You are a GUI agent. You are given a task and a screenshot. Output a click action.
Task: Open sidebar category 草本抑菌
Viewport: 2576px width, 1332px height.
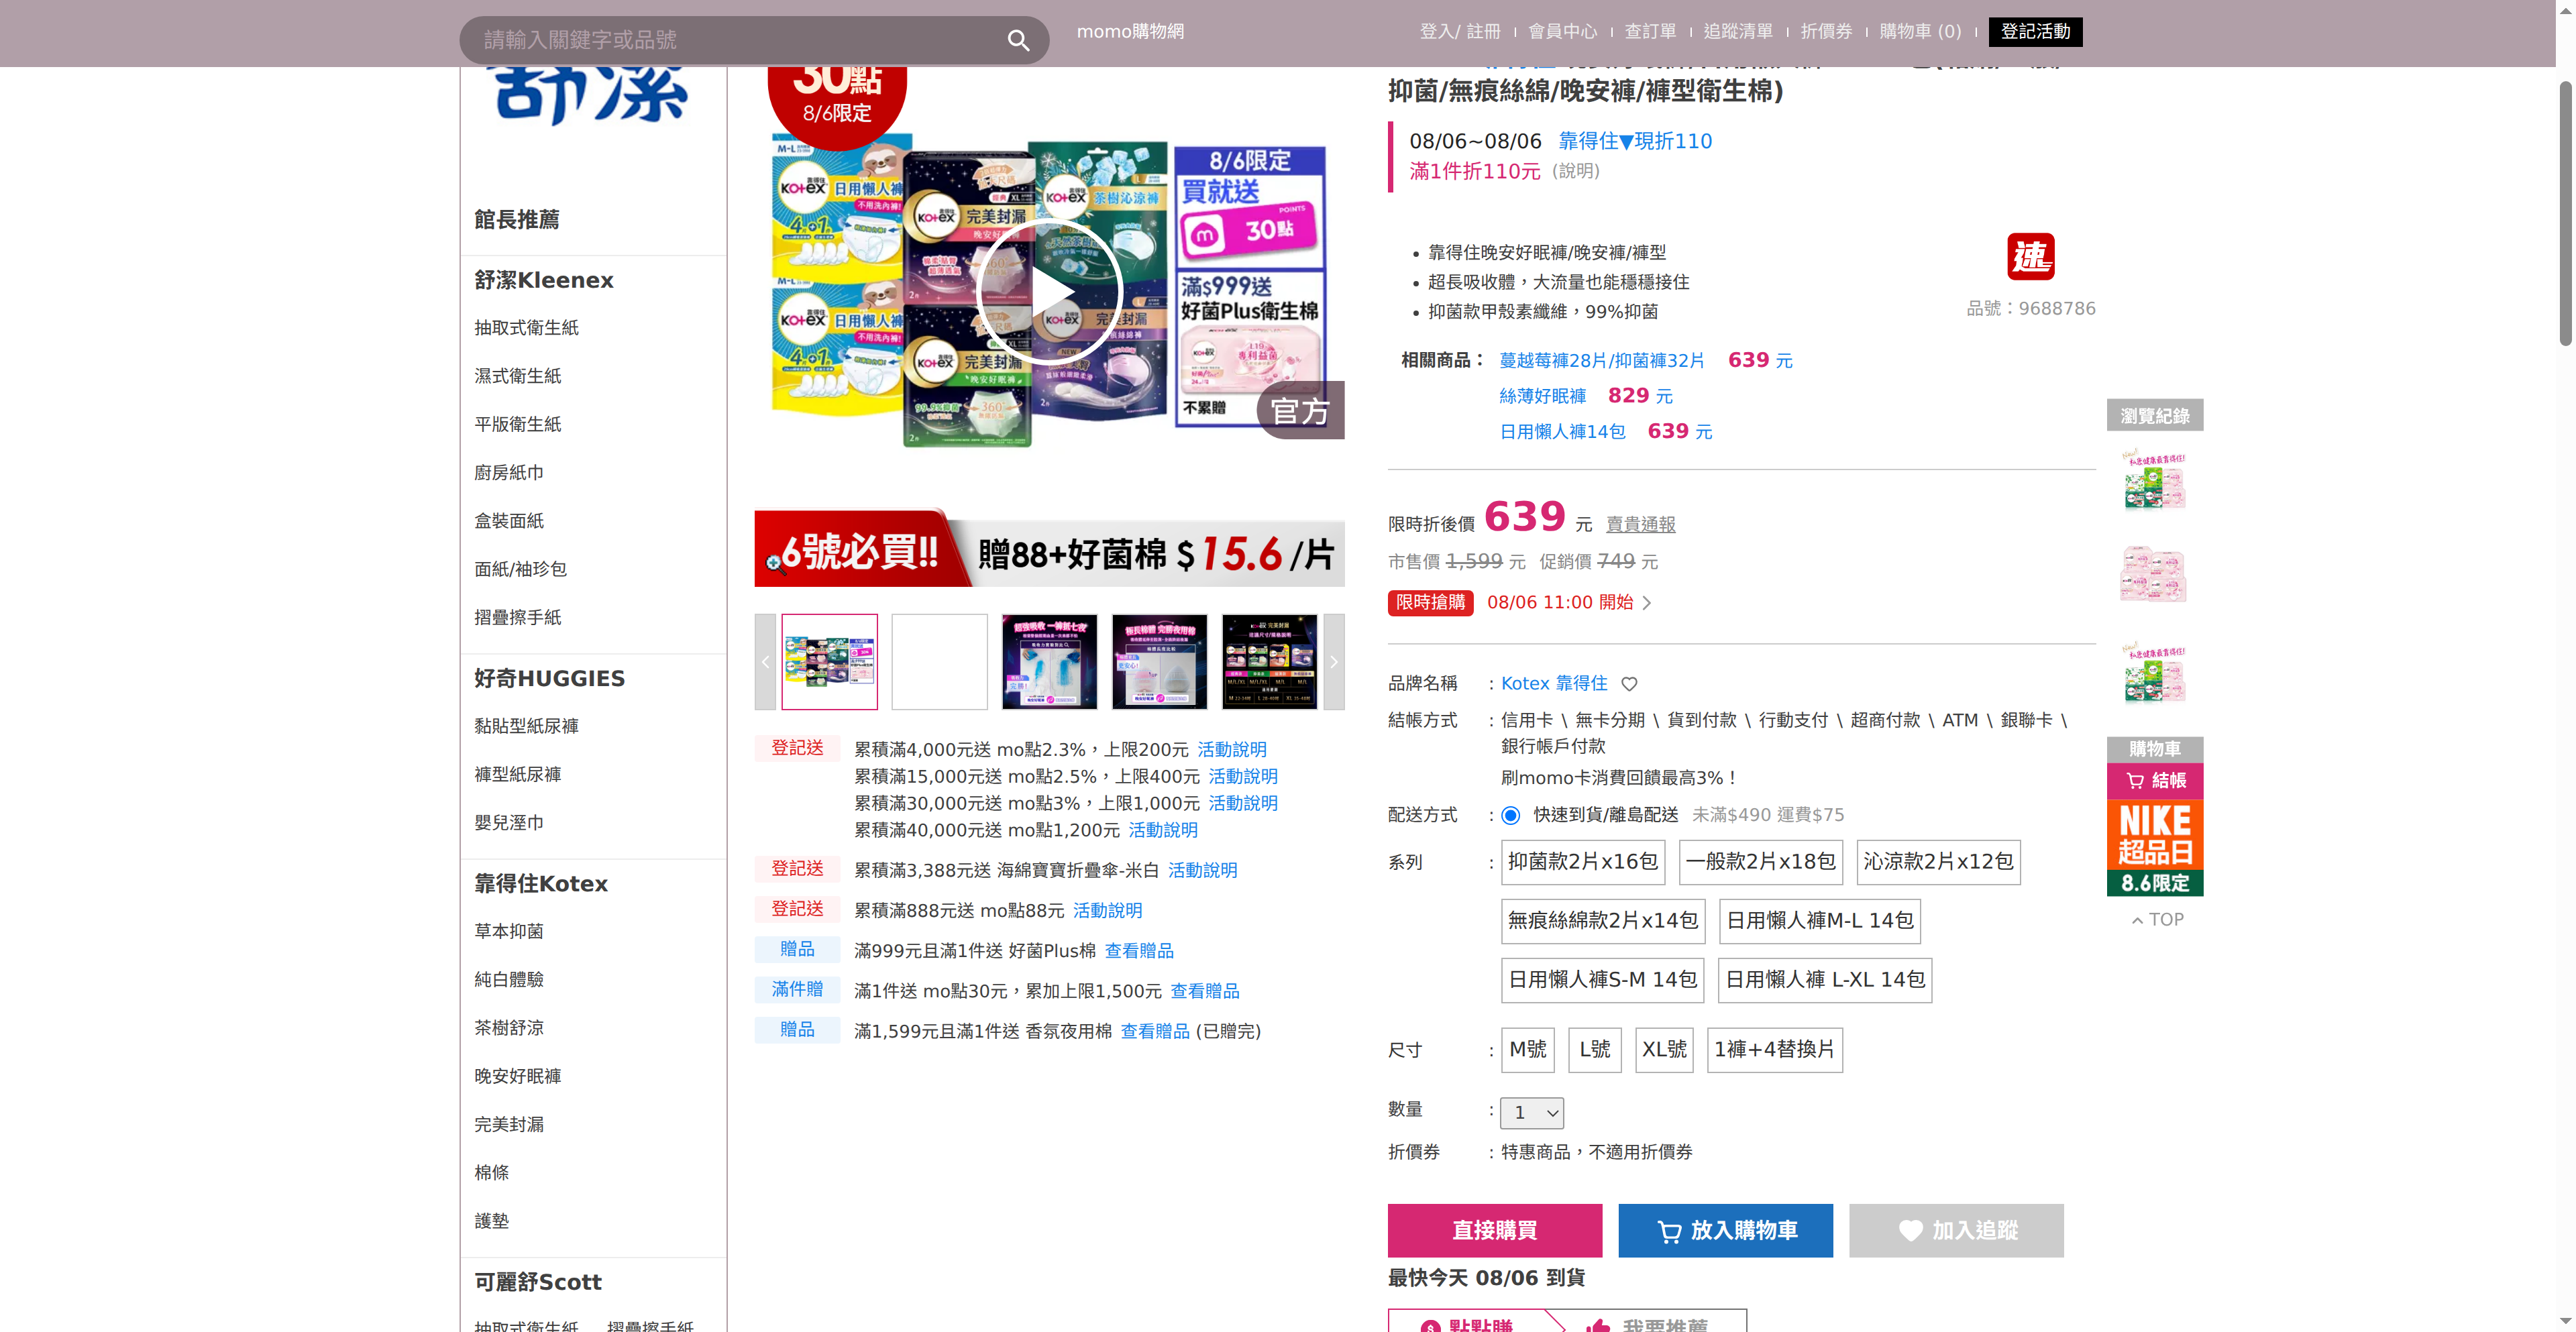[509, 931]
